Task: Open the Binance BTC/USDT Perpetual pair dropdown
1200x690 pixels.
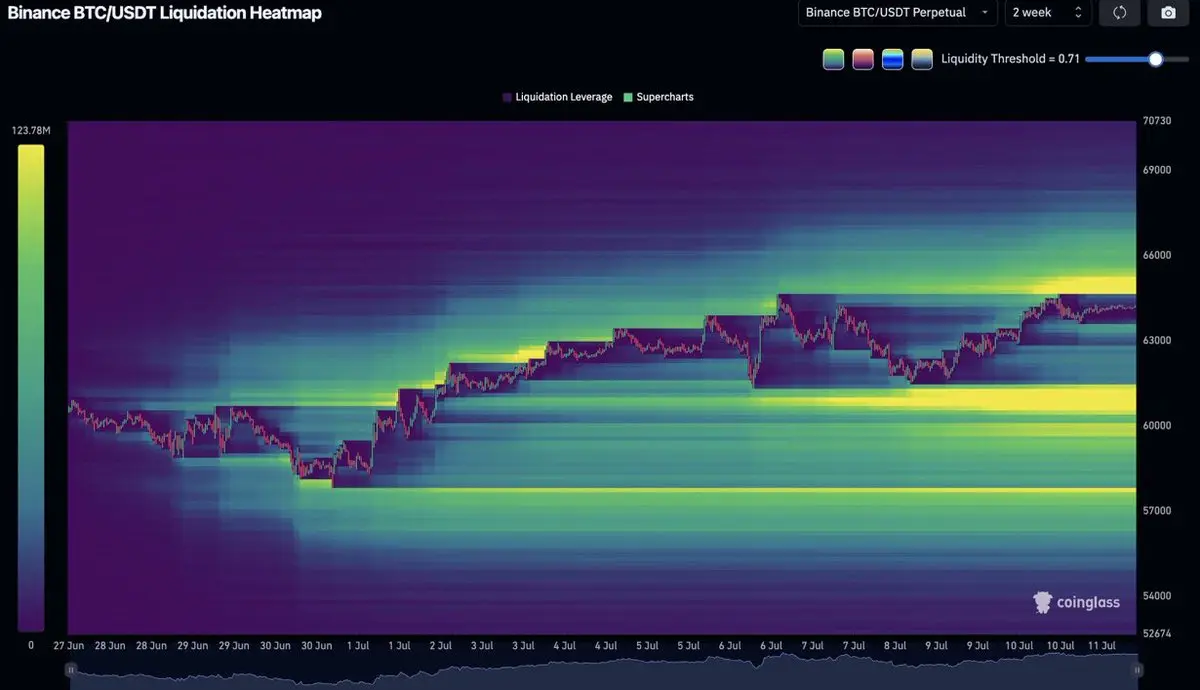Action: (x=897, y=13)
